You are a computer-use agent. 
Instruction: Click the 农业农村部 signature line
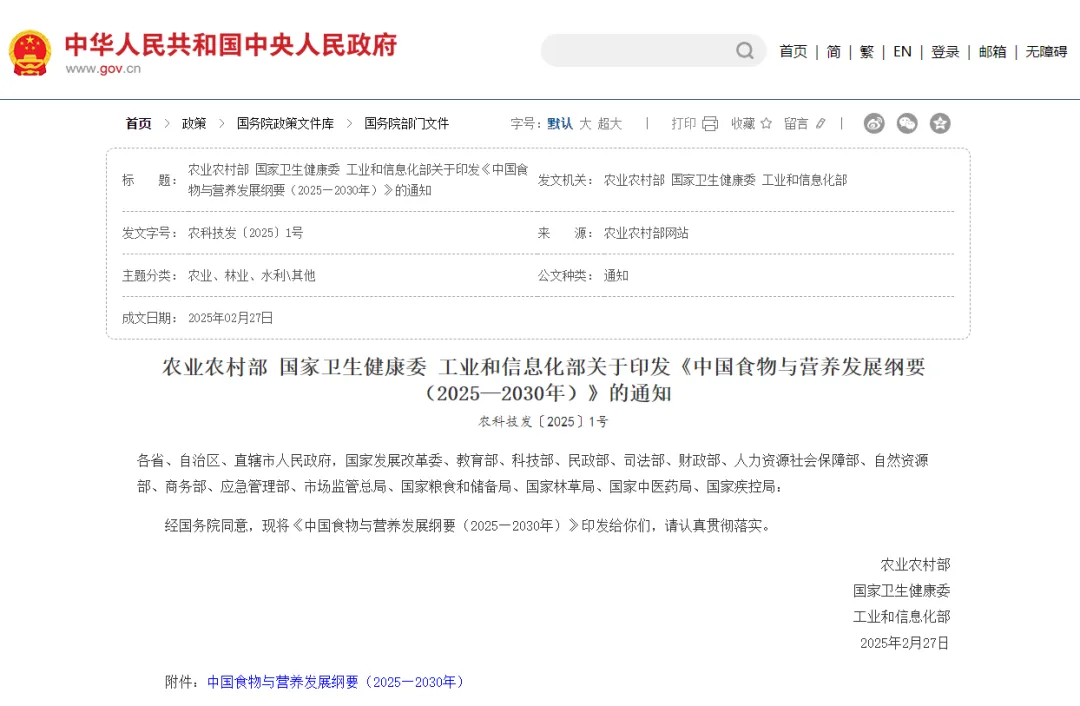click(x=915, y=565)
